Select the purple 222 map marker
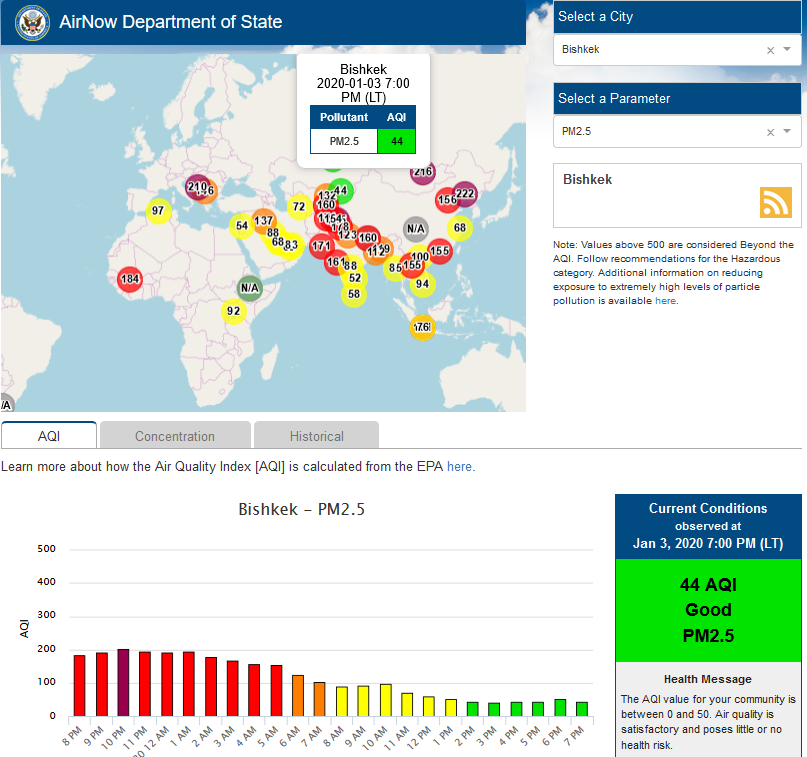 coord(465,194)
